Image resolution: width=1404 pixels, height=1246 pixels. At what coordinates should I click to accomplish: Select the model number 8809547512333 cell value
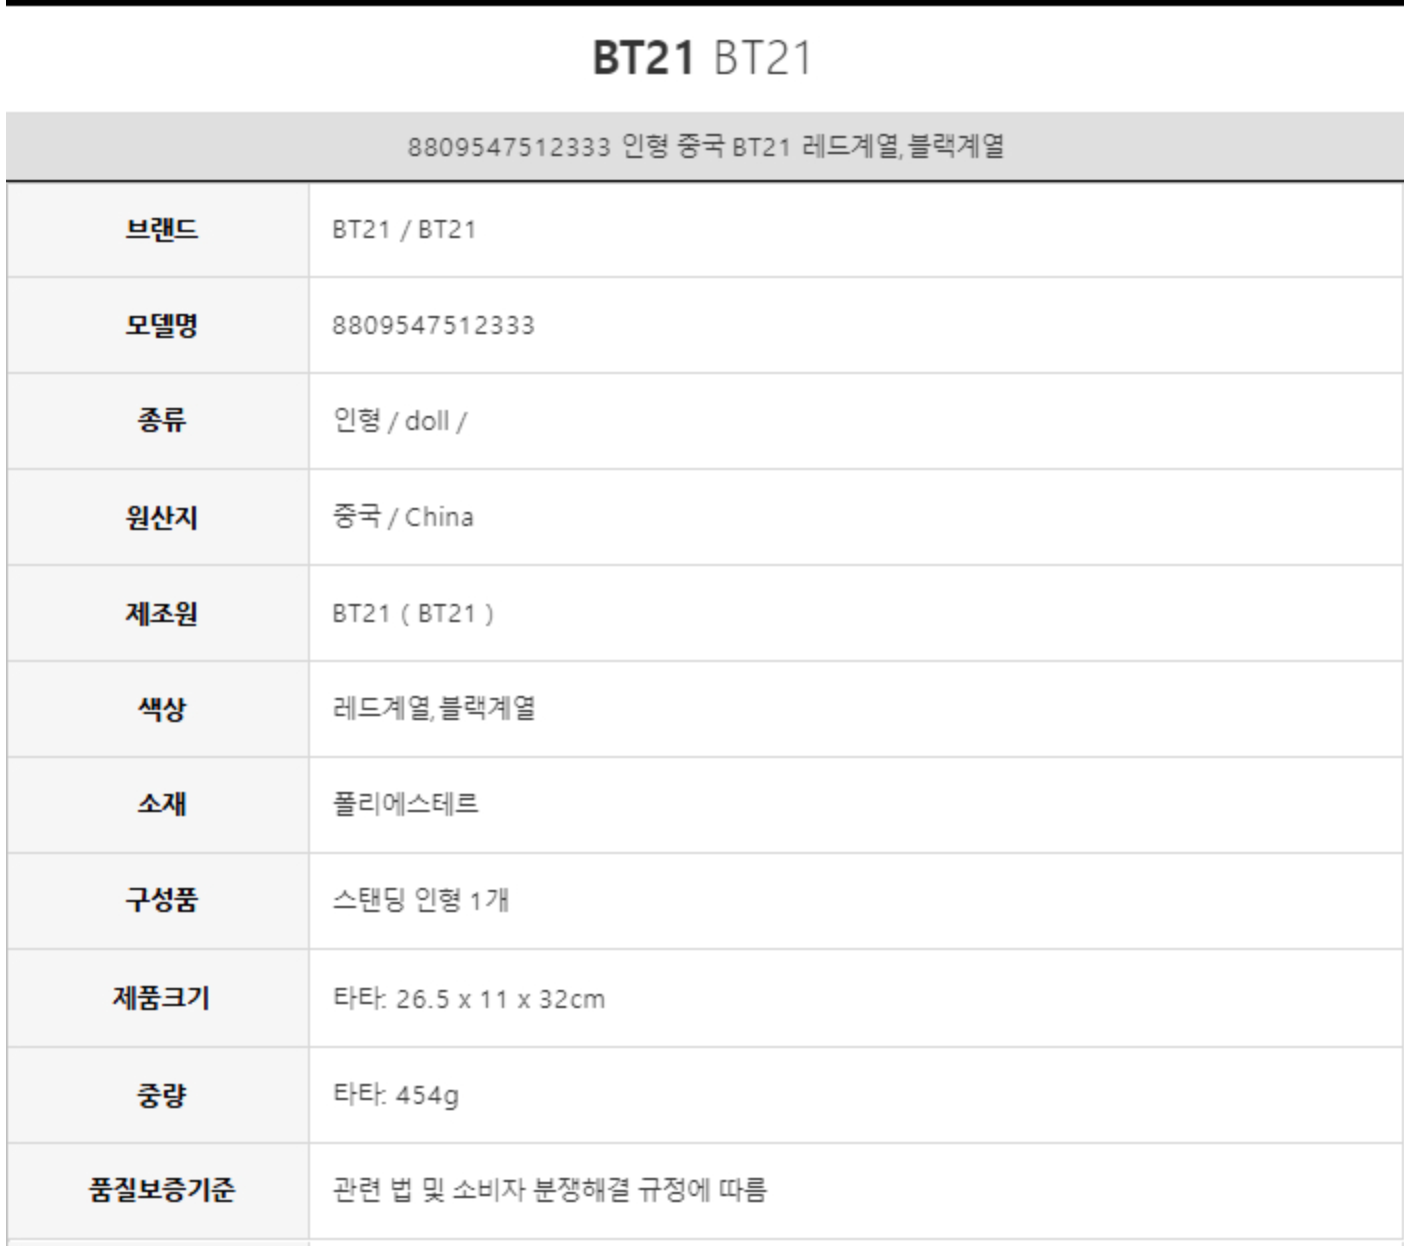pos(433,325)
